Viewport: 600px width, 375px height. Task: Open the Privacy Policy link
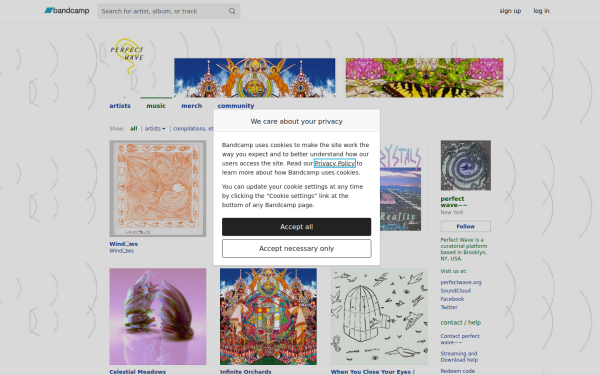pos(335,163)
